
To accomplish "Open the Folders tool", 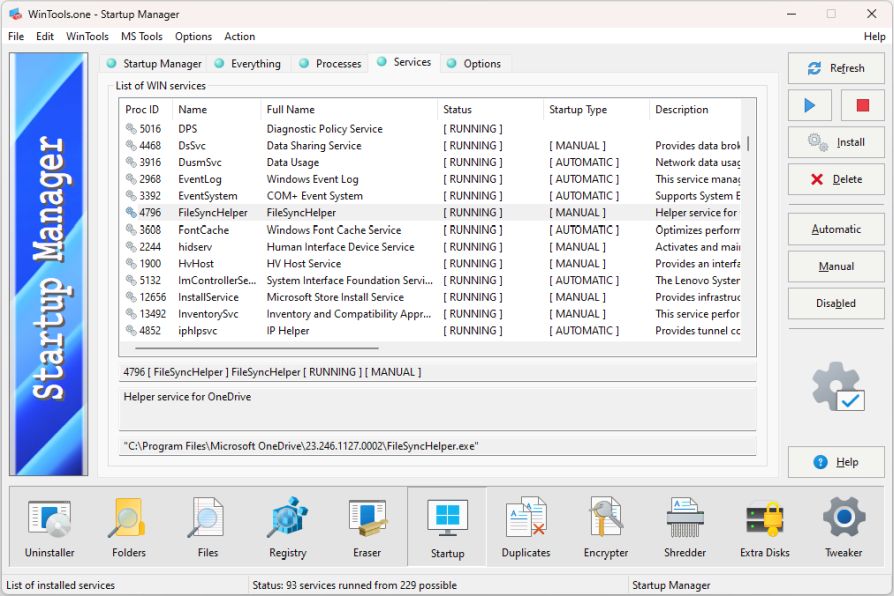I will pyautogui.click(x=129, y=527).
